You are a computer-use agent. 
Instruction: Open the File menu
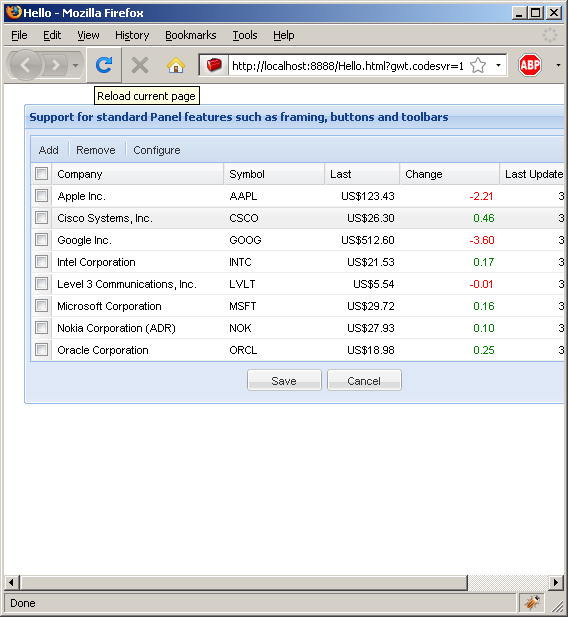coord(19,35)
